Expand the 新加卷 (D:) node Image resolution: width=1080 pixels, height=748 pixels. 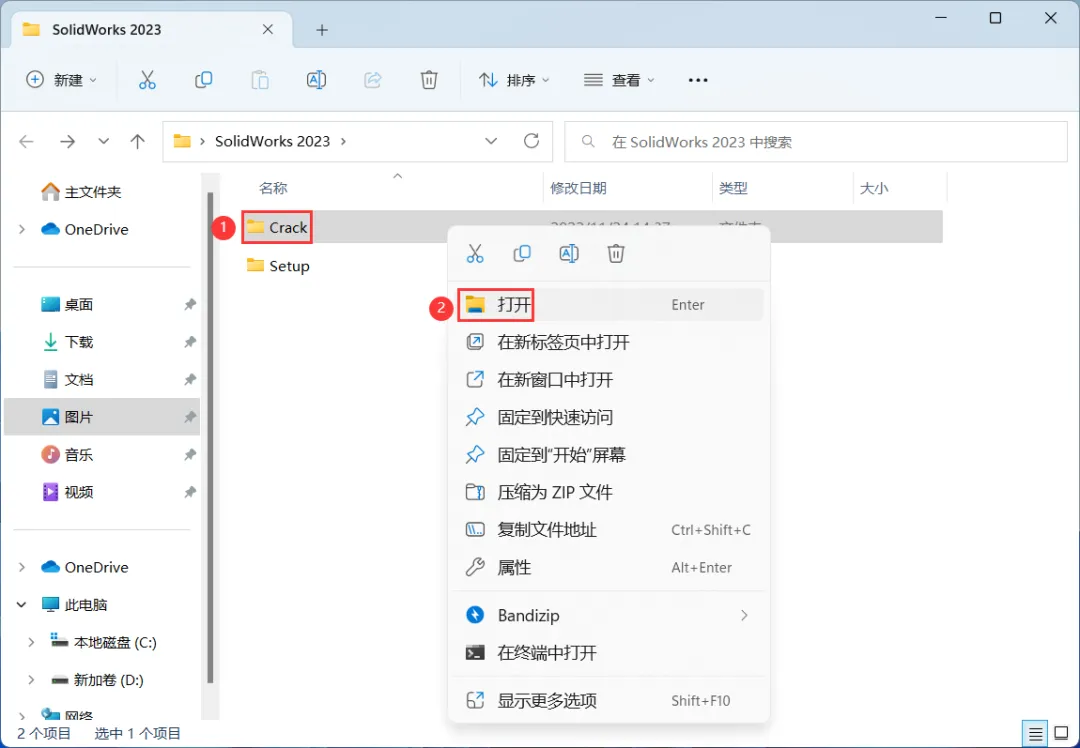[x=31, y=681]
